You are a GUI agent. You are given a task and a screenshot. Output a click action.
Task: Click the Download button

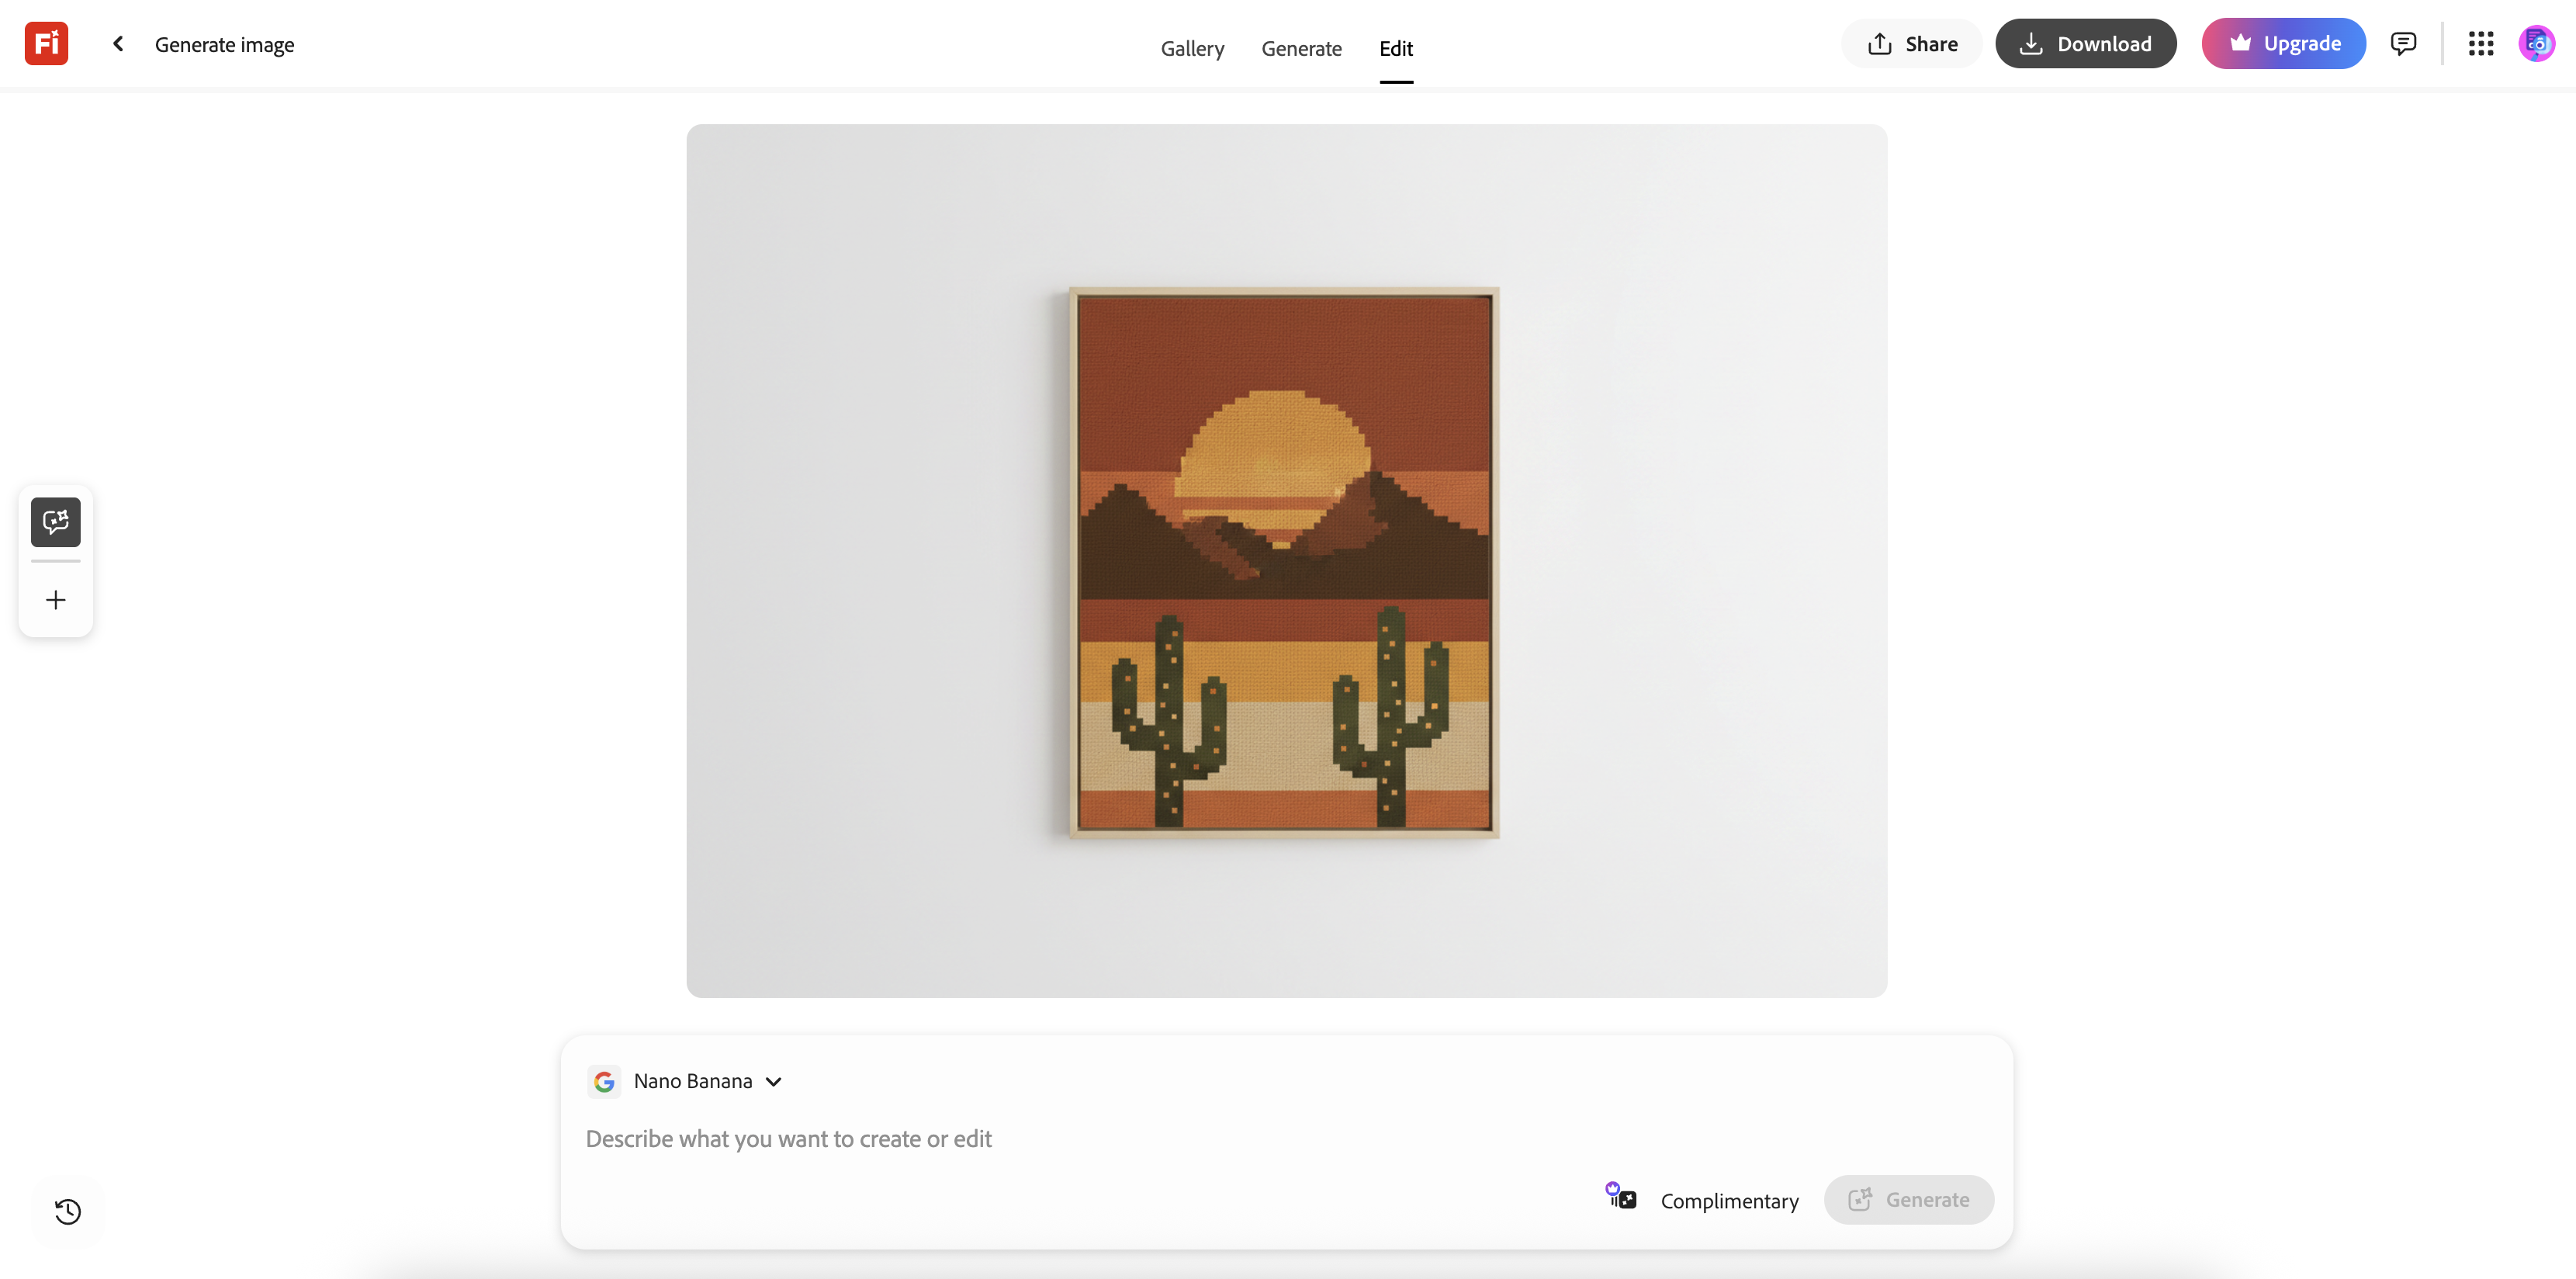click(2085, 44)
